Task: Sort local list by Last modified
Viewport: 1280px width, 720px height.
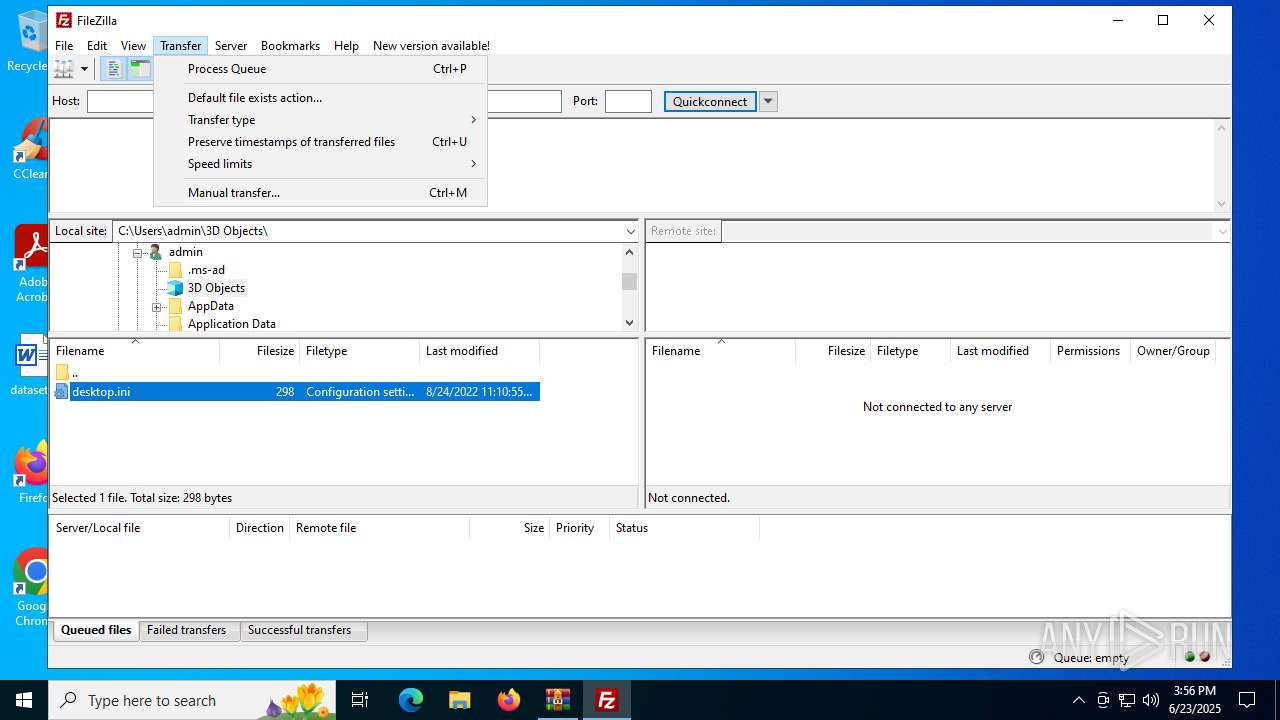Action: click(480, 351)
